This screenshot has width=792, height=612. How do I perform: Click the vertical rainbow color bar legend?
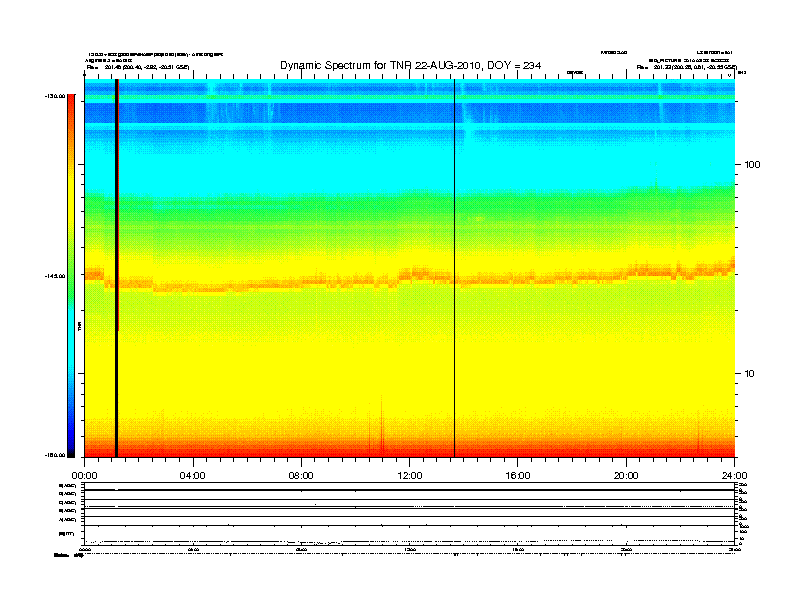point(71,276)
